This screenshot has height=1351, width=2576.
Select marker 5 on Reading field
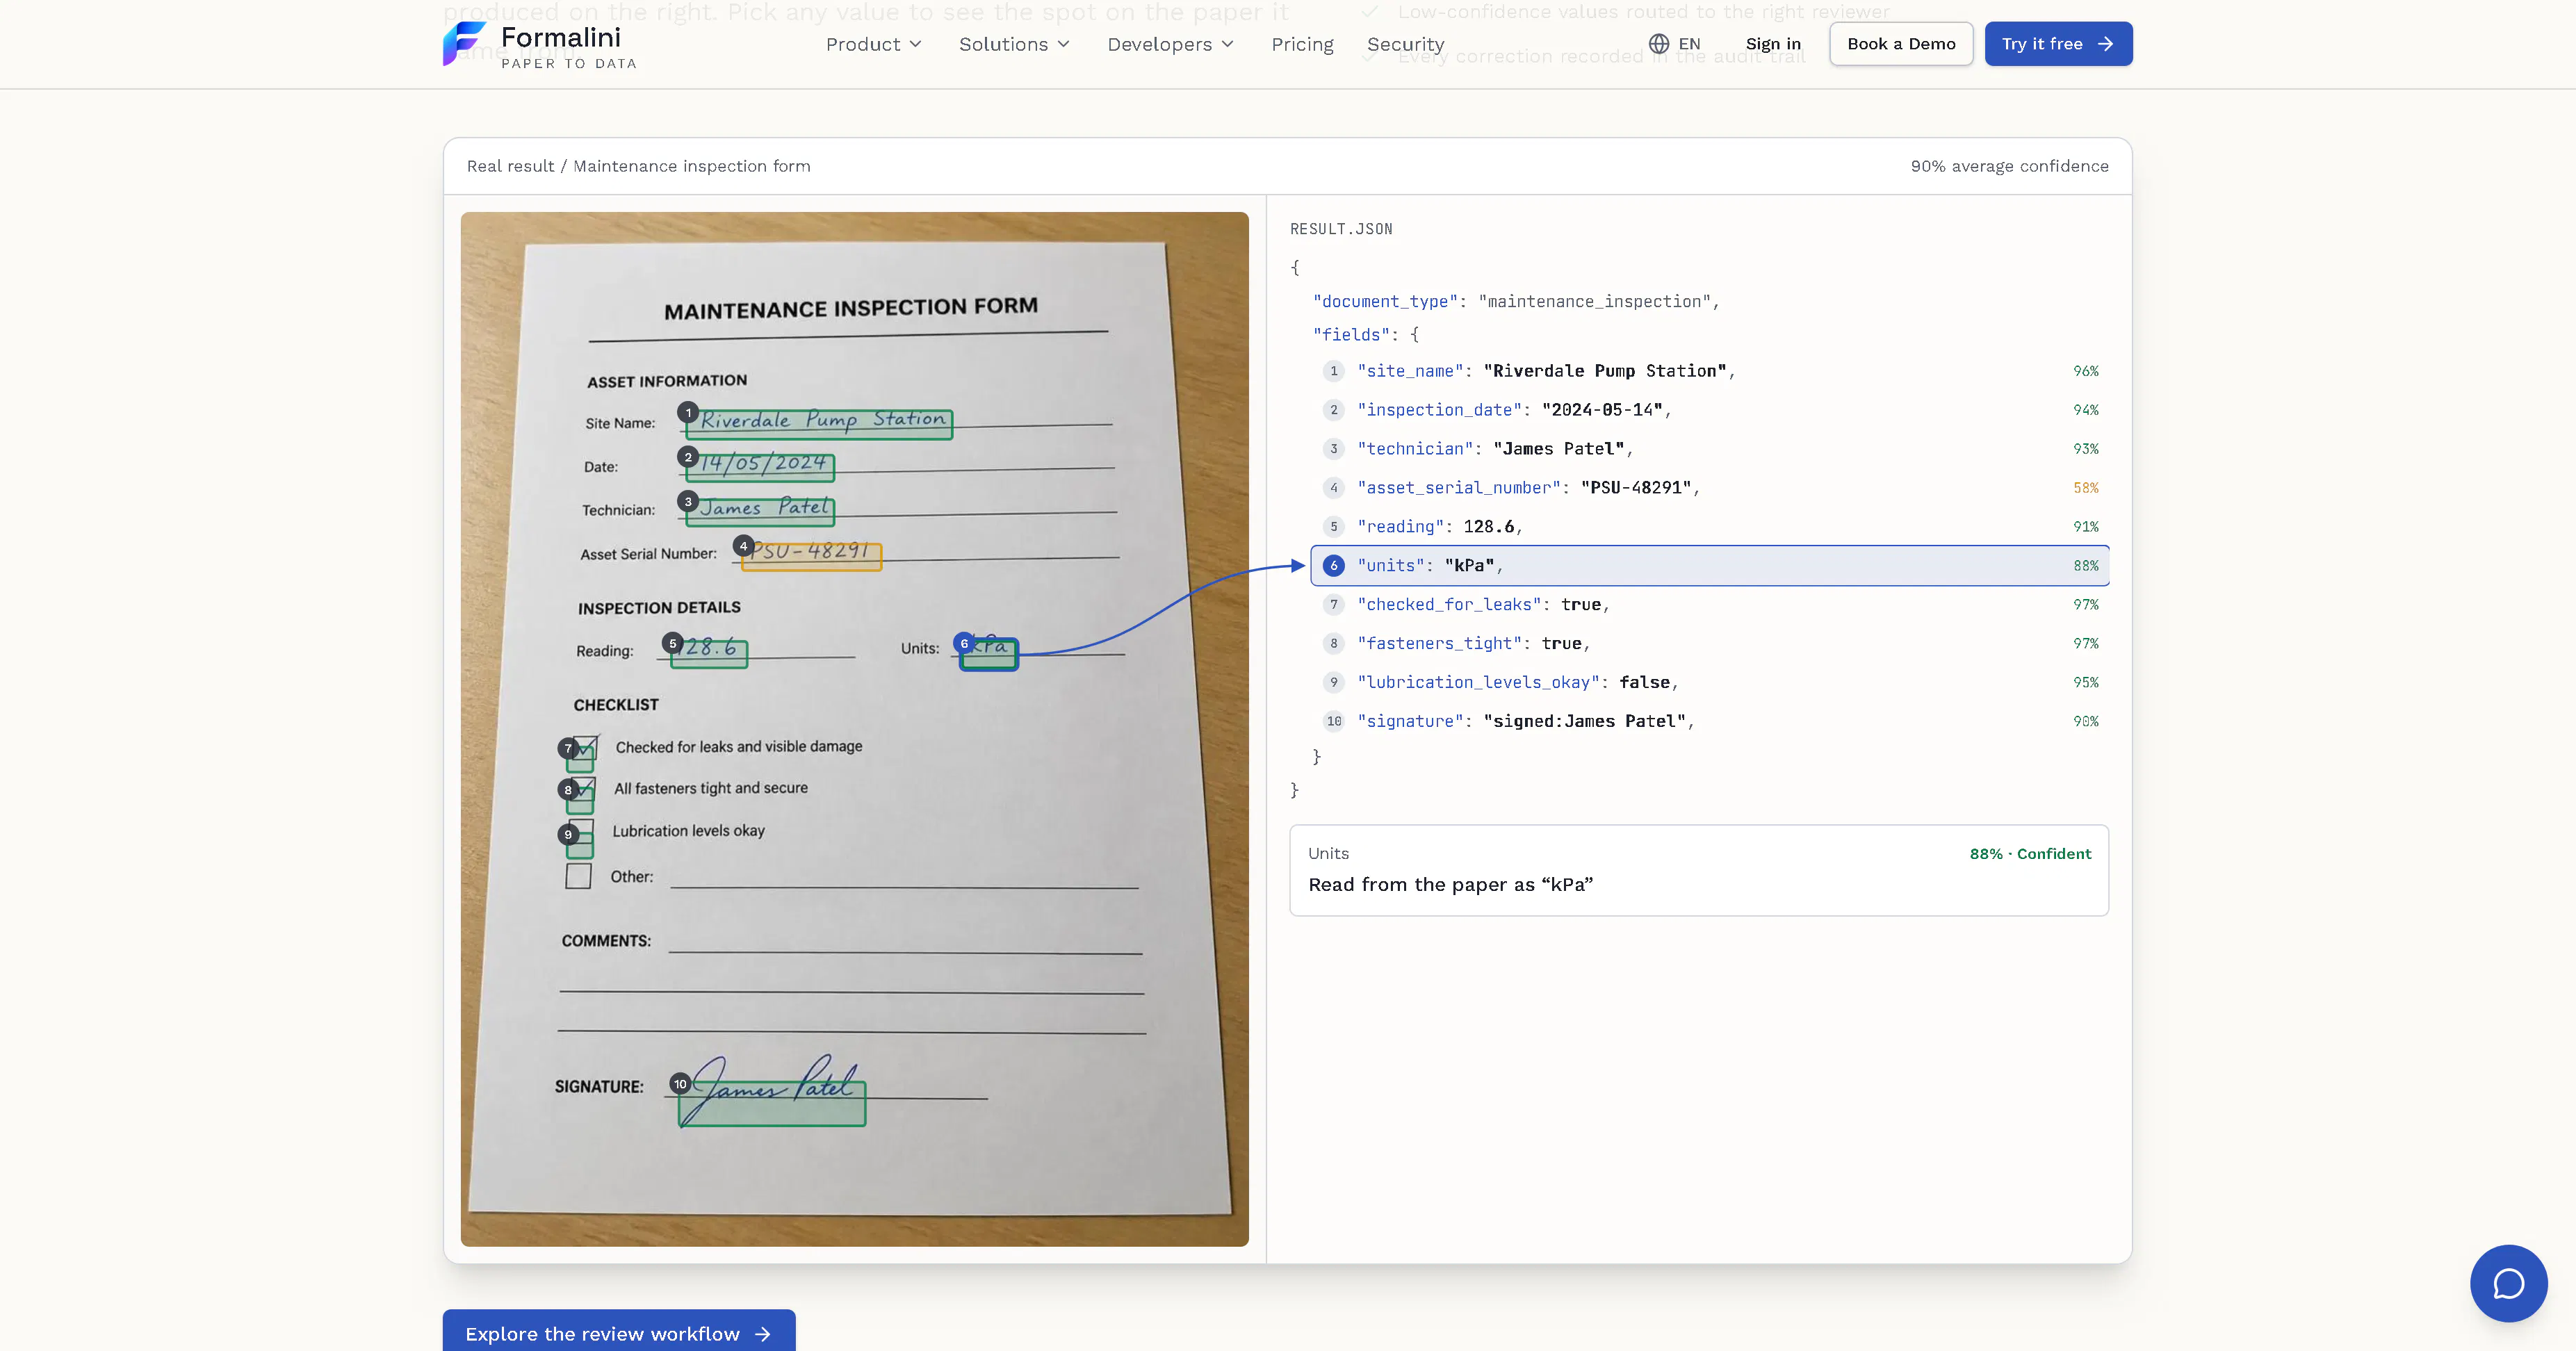pos(673,643)
